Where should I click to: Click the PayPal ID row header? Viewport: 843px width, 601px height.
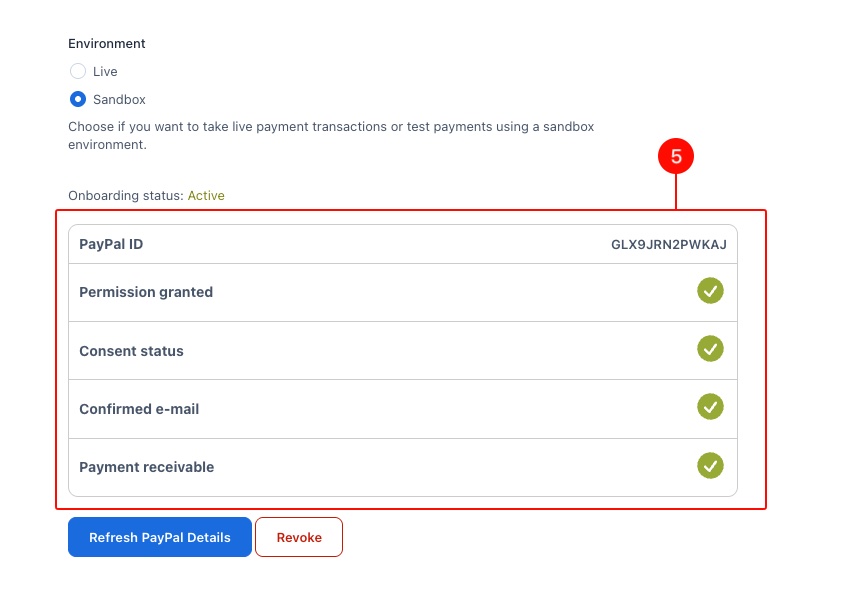pyautogui.click(x=110, y=243)
